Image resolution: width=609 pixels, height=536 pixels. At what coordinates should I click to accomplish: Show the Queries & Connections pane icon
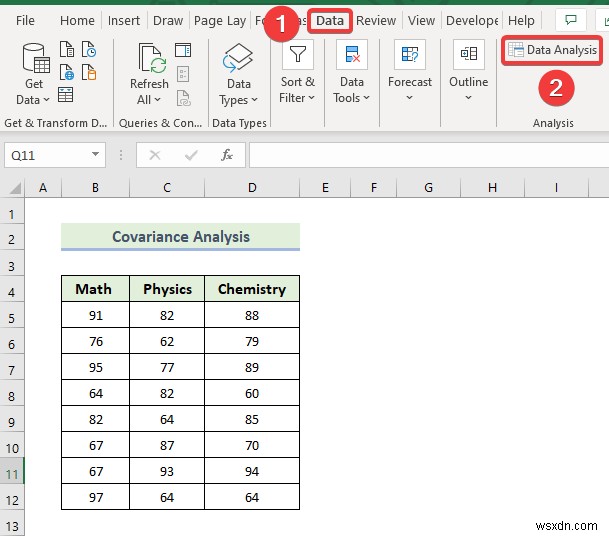pyautogui.click(x=183, y=50)
